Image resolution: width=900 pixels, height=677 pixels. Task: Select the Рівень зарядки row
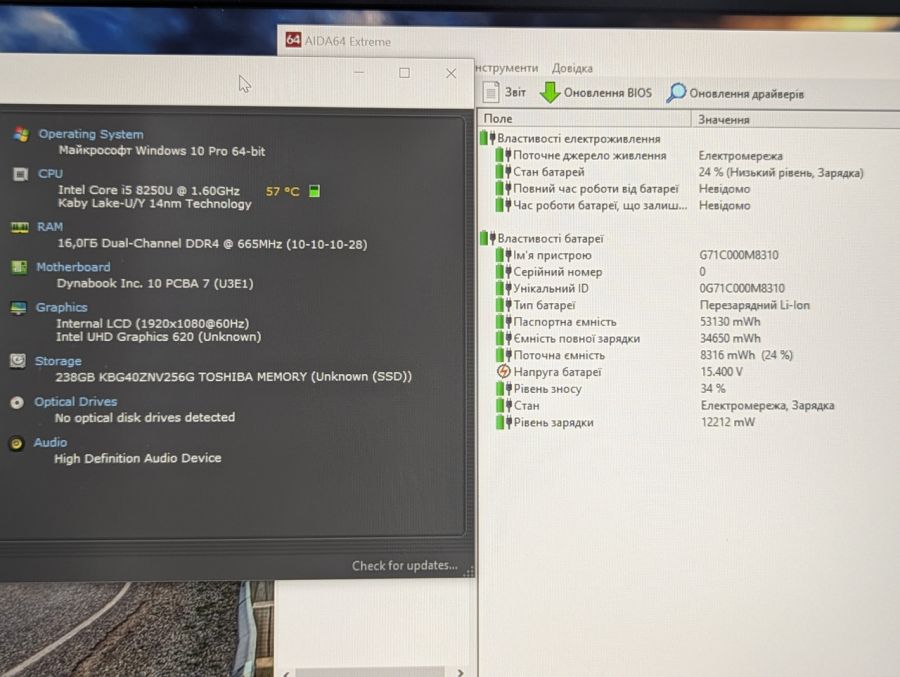point(689,422)
